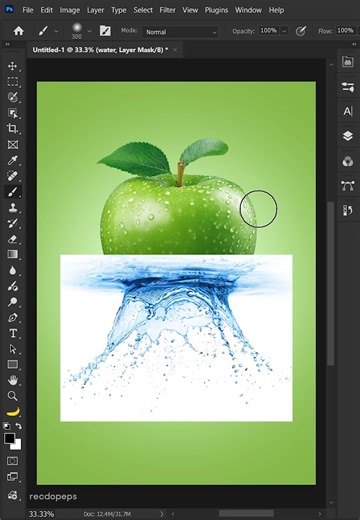Click the Opacity 100% value field
Image resolution: width=360 pixels, height=520 pixels.
pyautogui.click(x=269, y=31)
